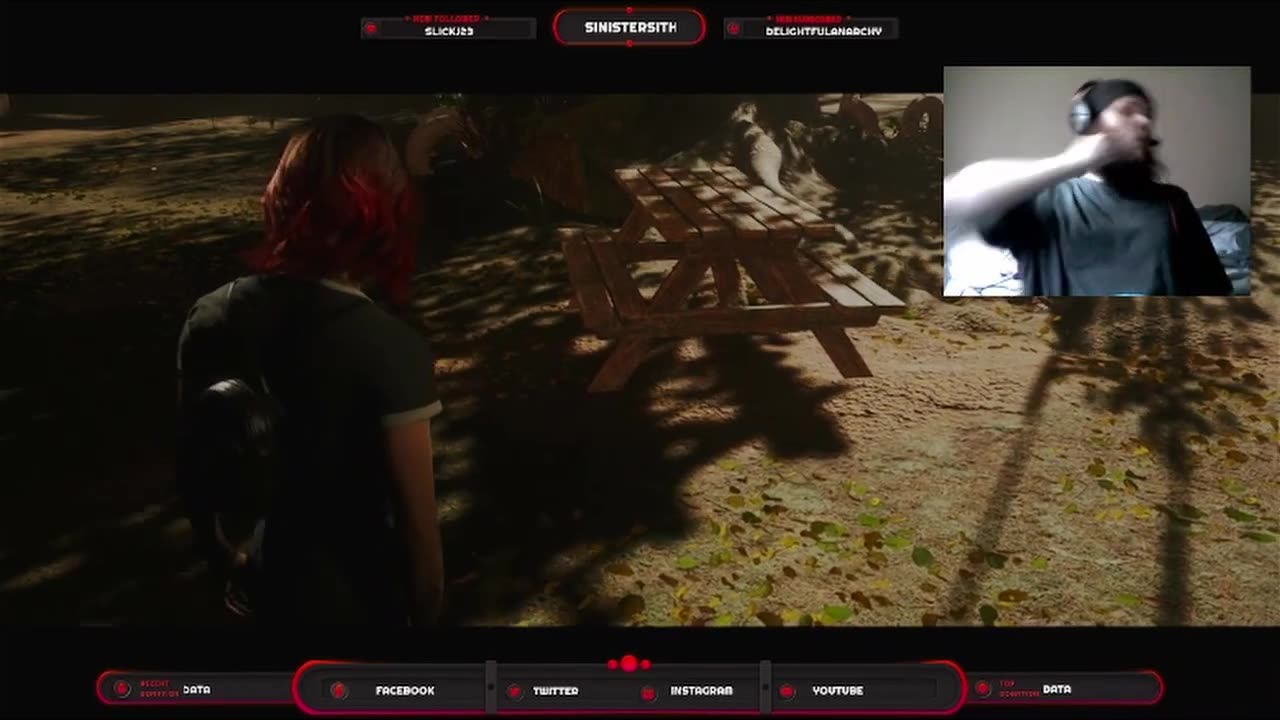Open the TWITTER label
Screen dimensions: 1280x720
[x=555, y=691]
